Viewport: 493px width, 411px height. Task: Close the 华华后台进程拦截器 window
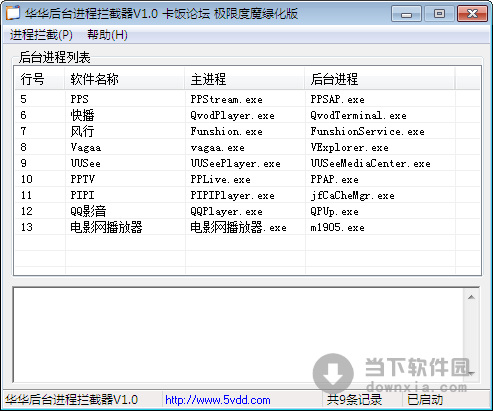pos(472,14)
